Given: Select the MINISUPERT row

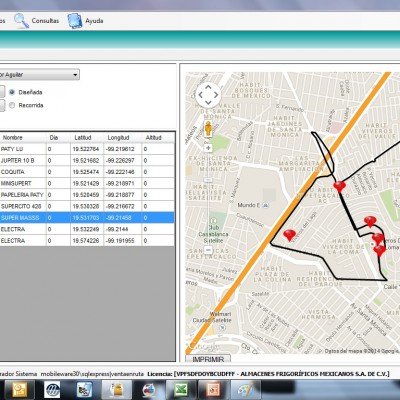Looking at the screenshot, I should click(87, 183).
